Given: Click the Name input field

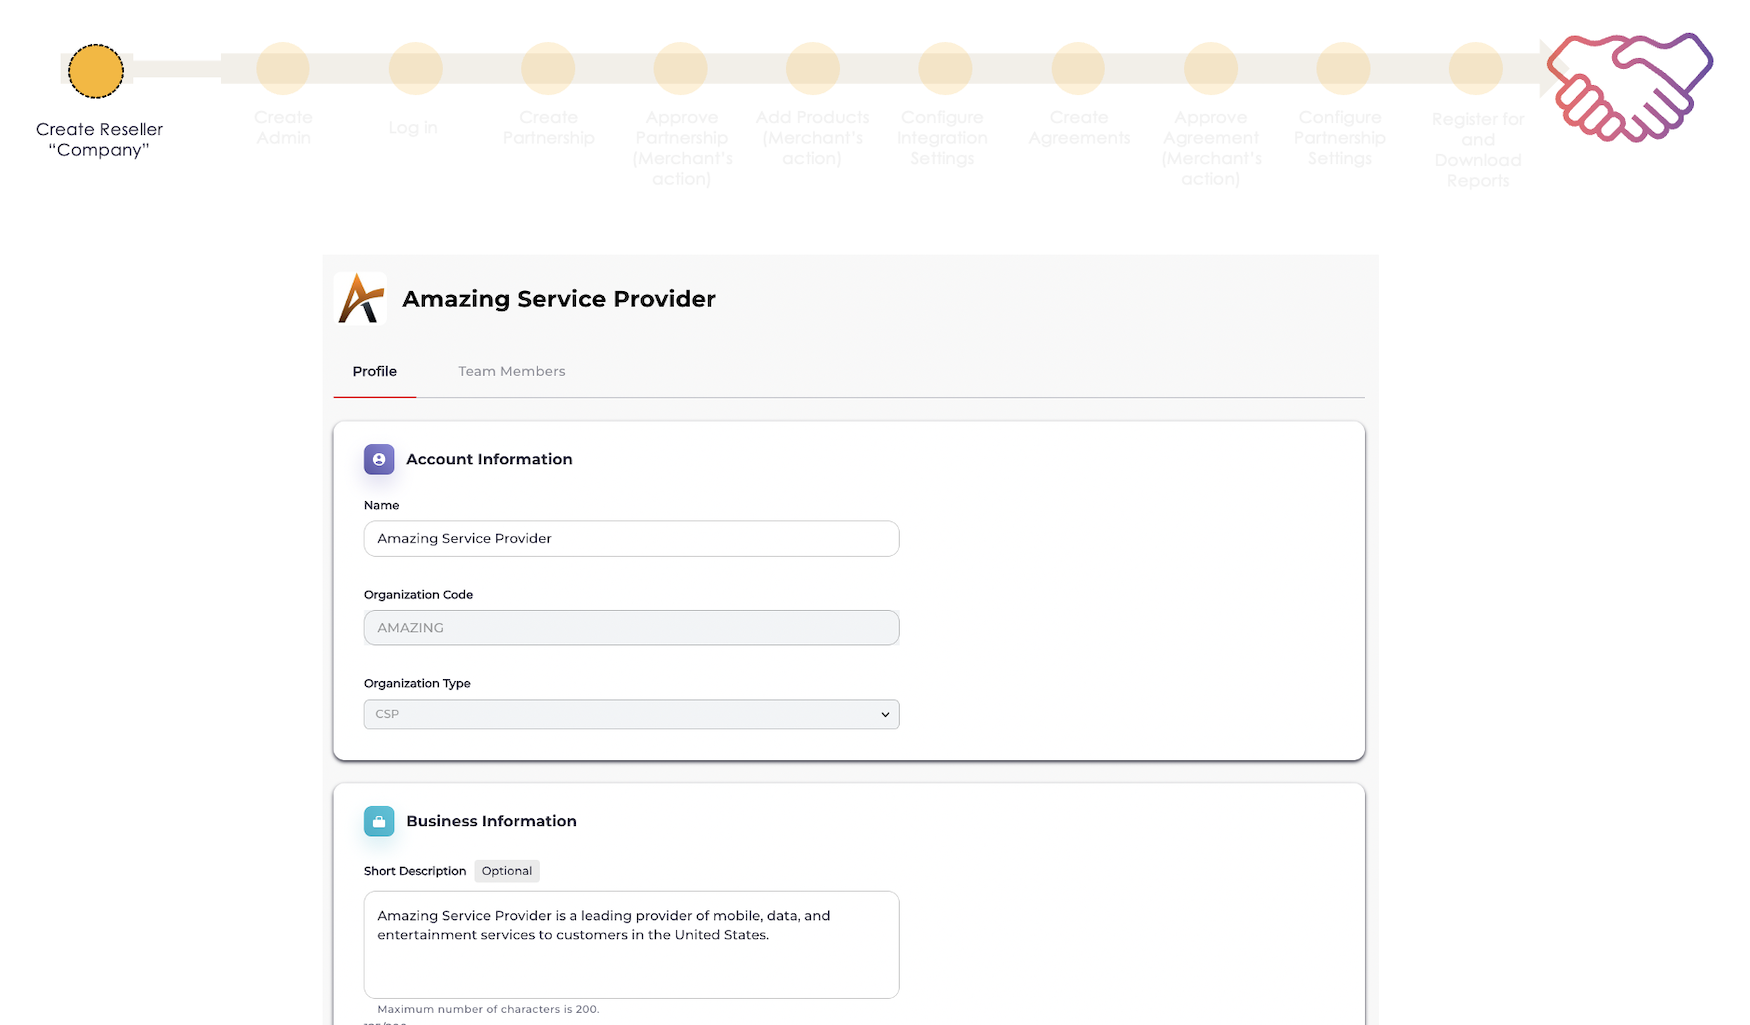Looking at the screenshot, I should [x=631, y=538].
